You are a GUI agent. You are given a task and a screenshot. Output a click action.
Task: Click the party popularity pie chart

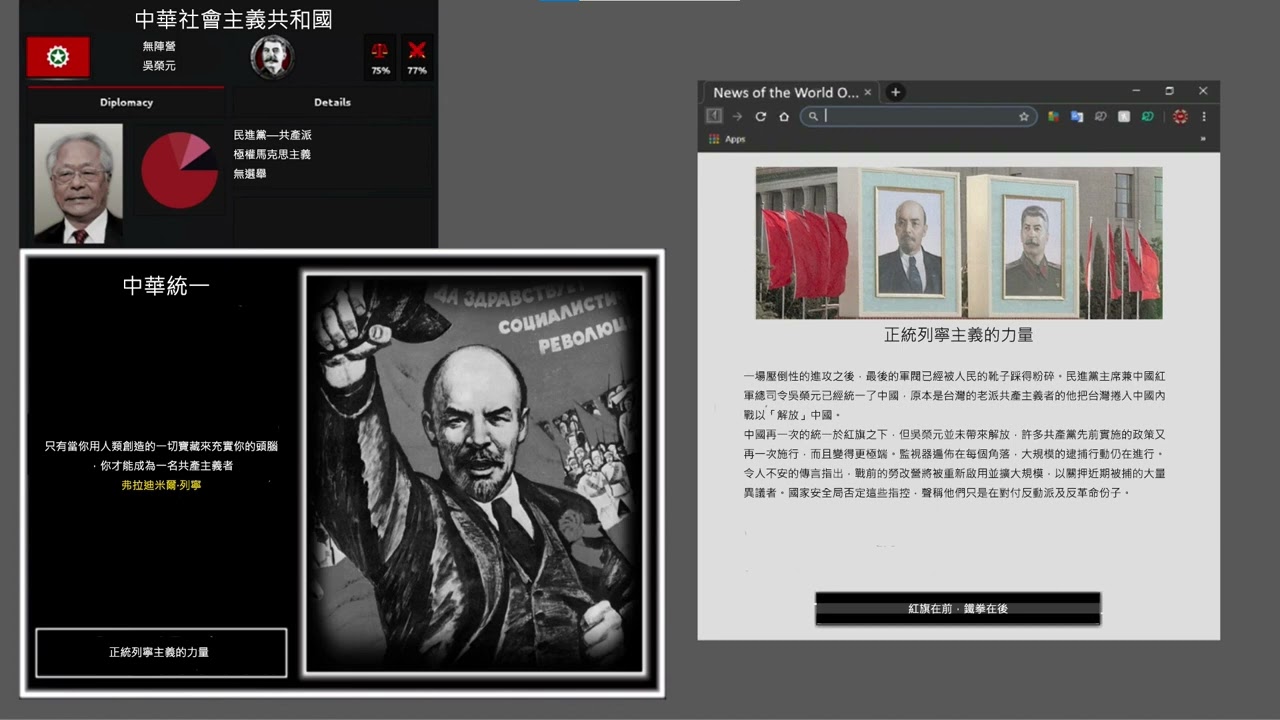(x=179, y=171)
